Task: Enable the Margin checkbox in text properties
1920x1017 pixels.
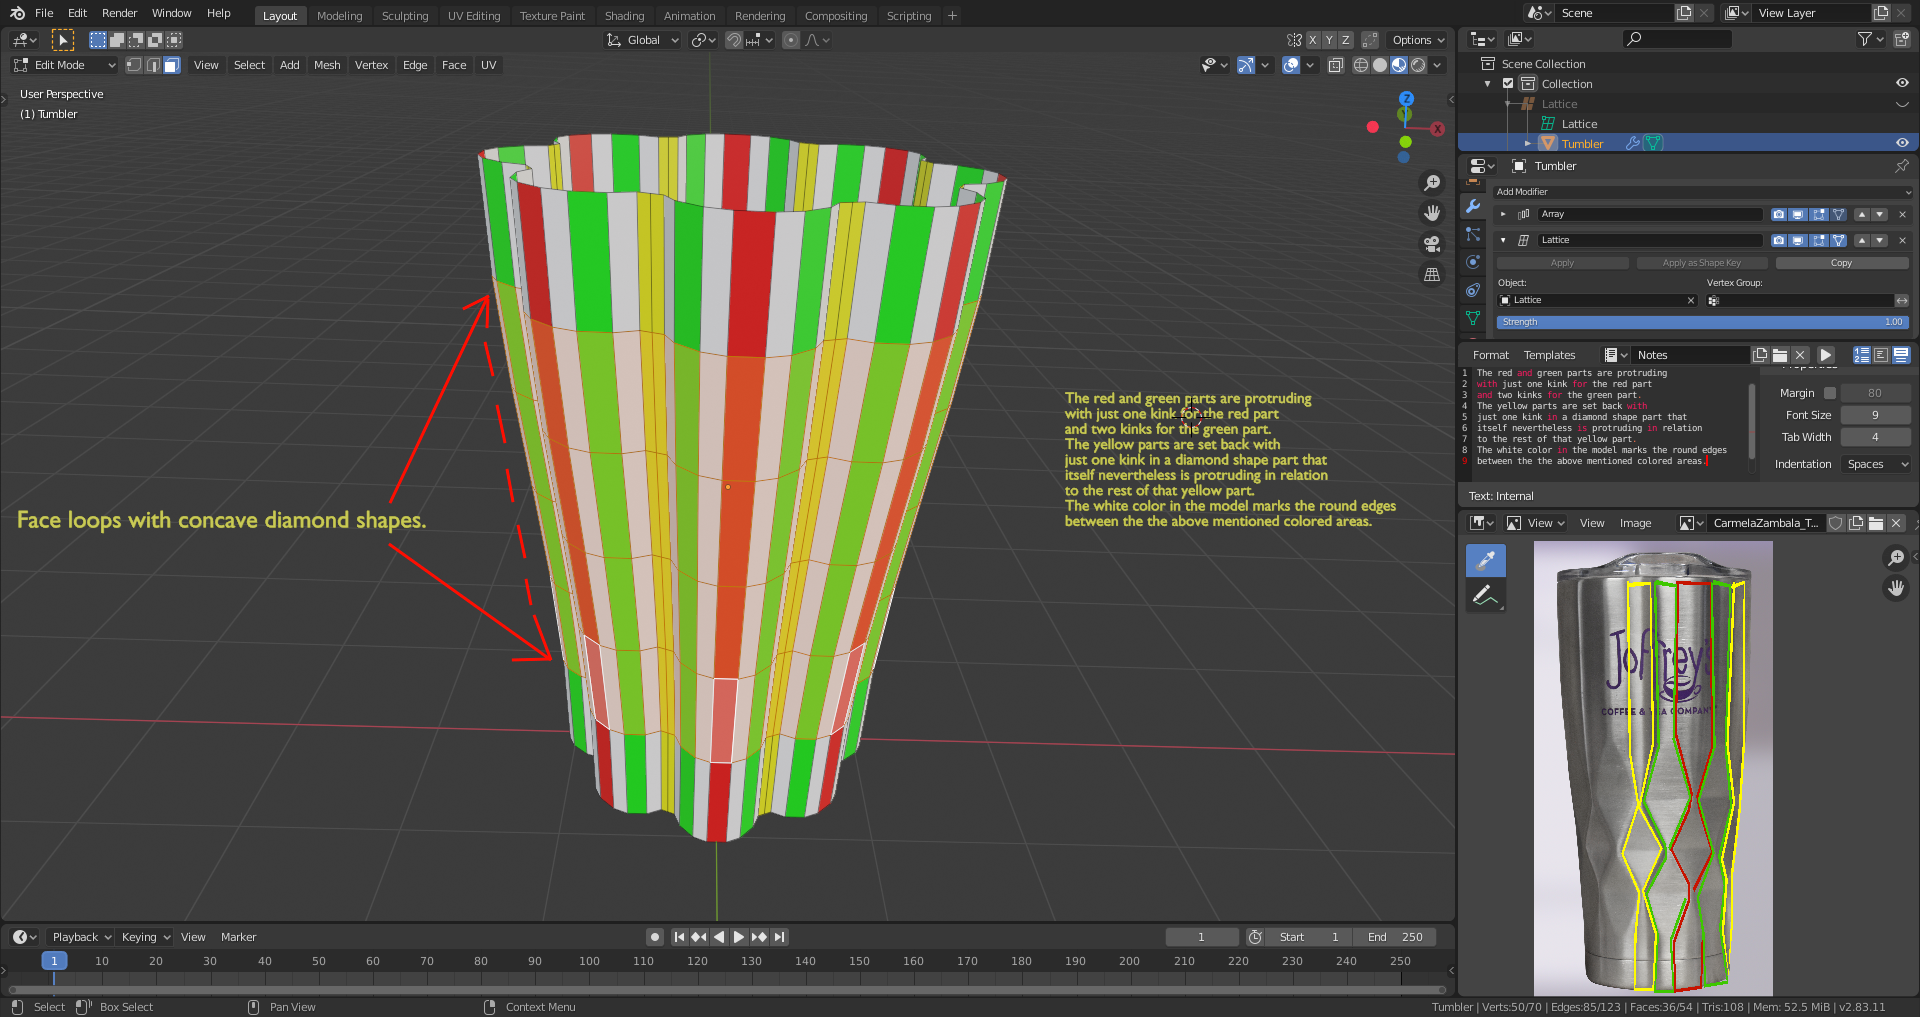Action: pos(1830,393)
